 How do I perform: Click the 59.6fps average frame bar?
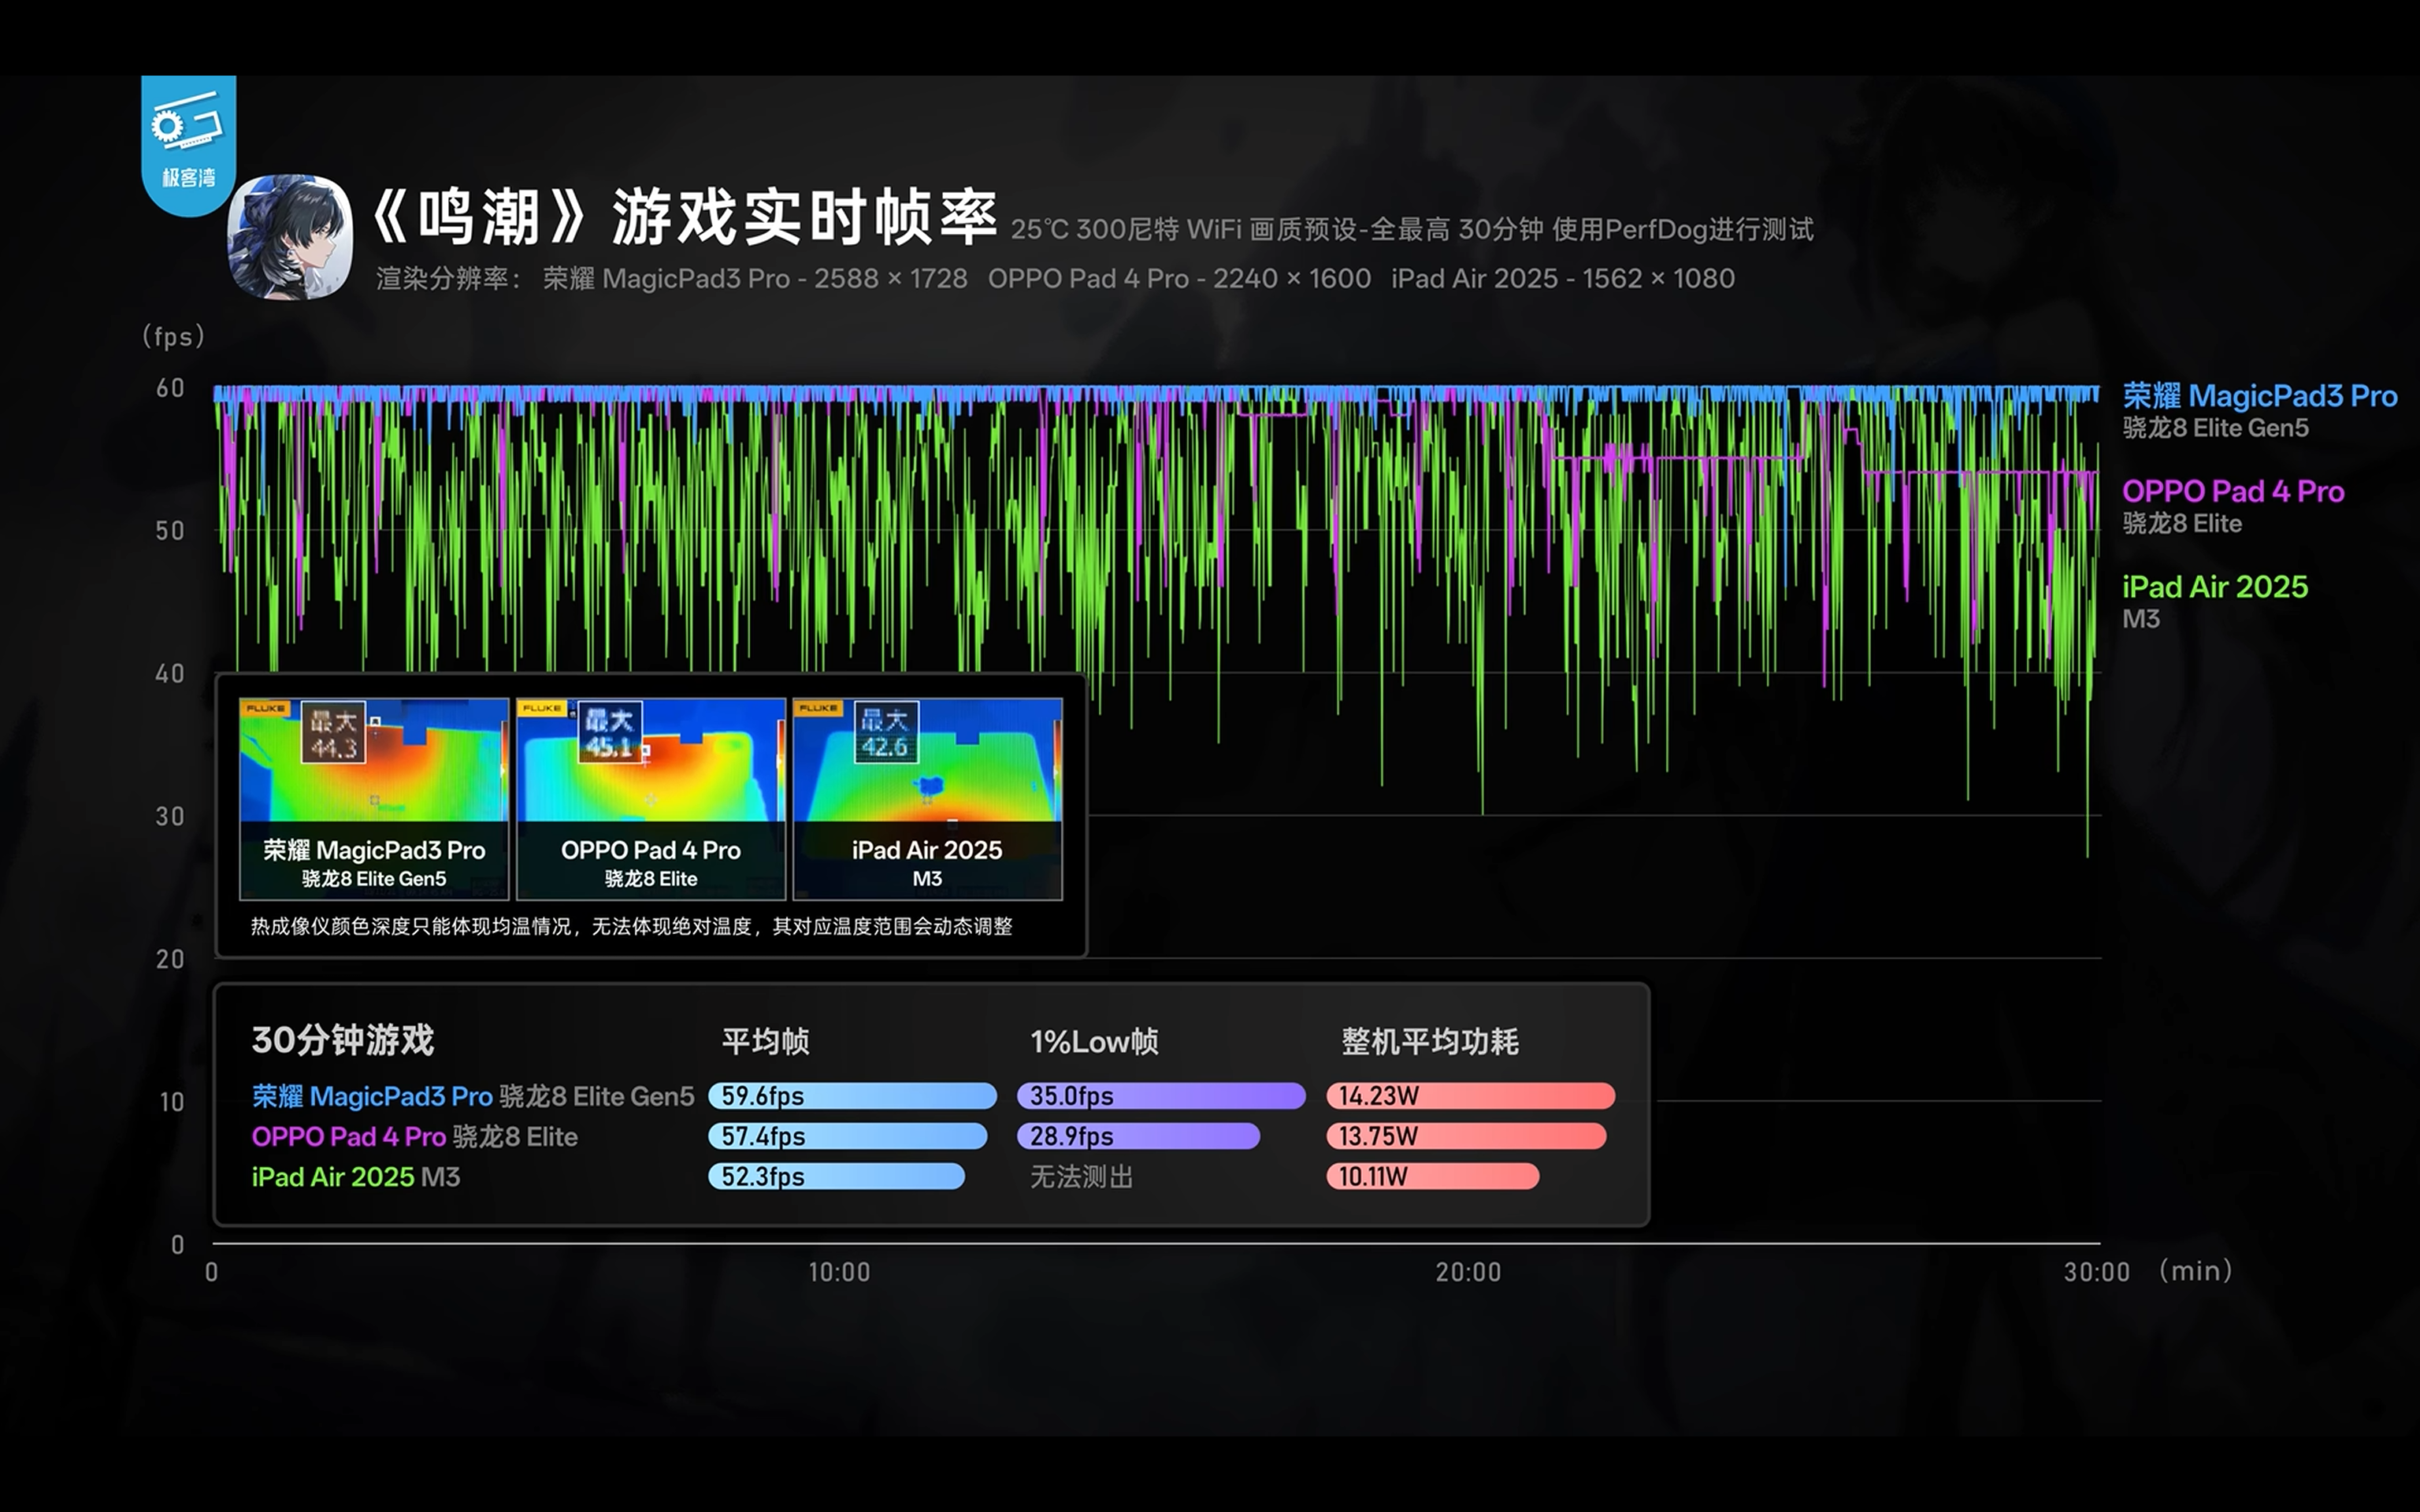[x=852, y=1096]
